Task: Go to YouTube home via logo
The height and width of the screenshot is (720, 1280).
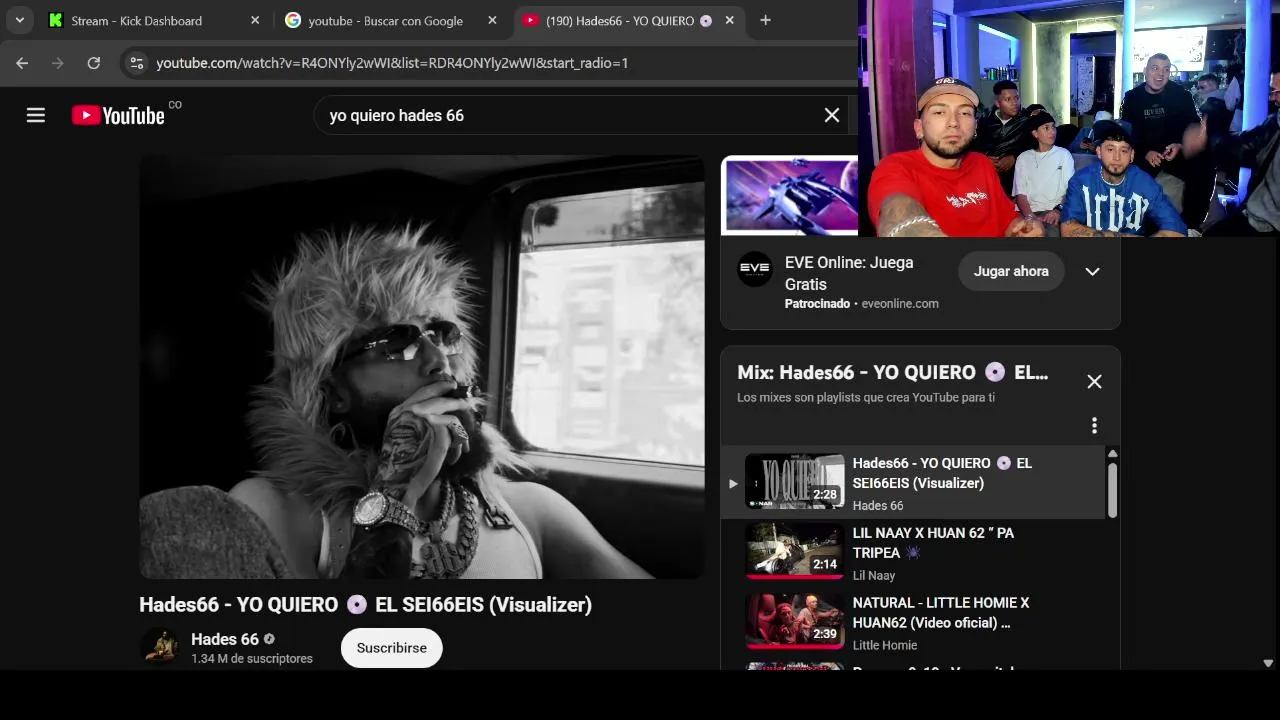Action: [118, 115]
